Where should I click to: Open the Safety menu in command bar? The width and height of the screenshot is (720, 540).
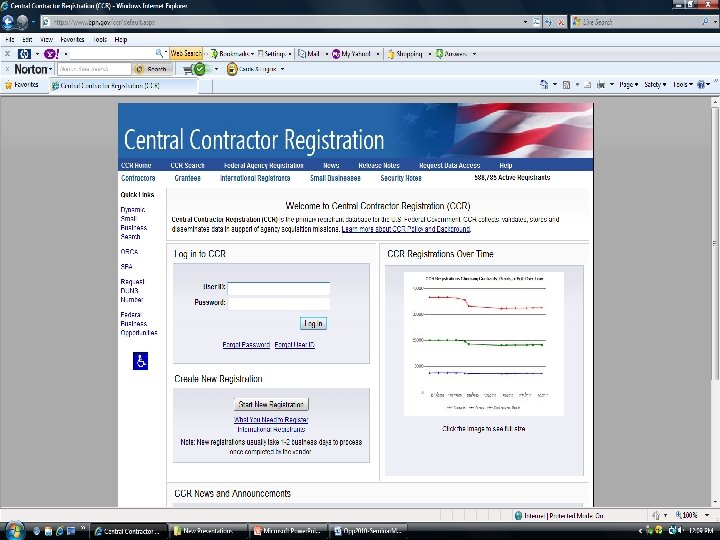tap(655, 84)
